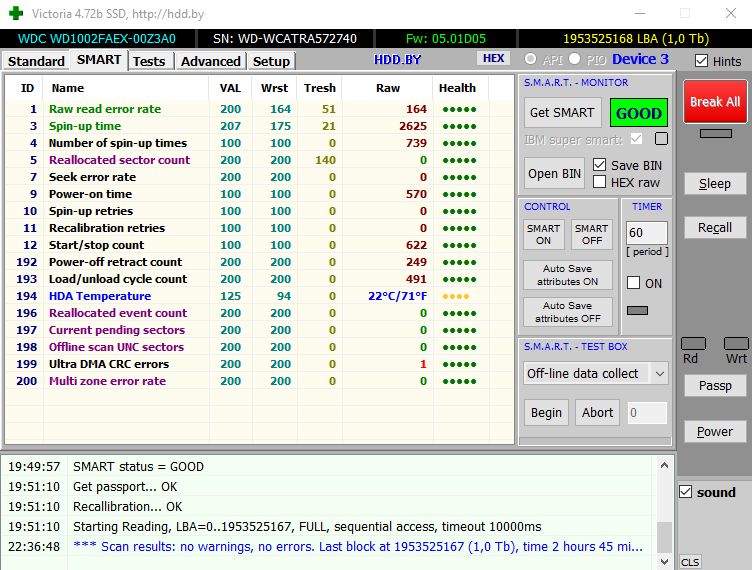Click the Sleep button

715,184
